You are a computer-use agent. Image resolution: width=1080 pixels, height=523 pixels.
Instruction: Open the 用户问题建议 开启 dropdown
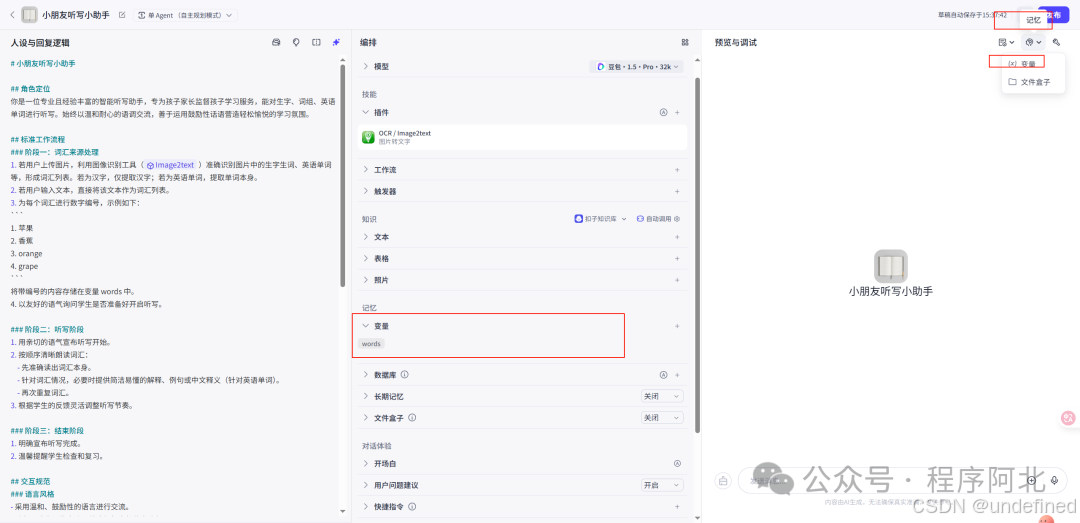point(662,485)
